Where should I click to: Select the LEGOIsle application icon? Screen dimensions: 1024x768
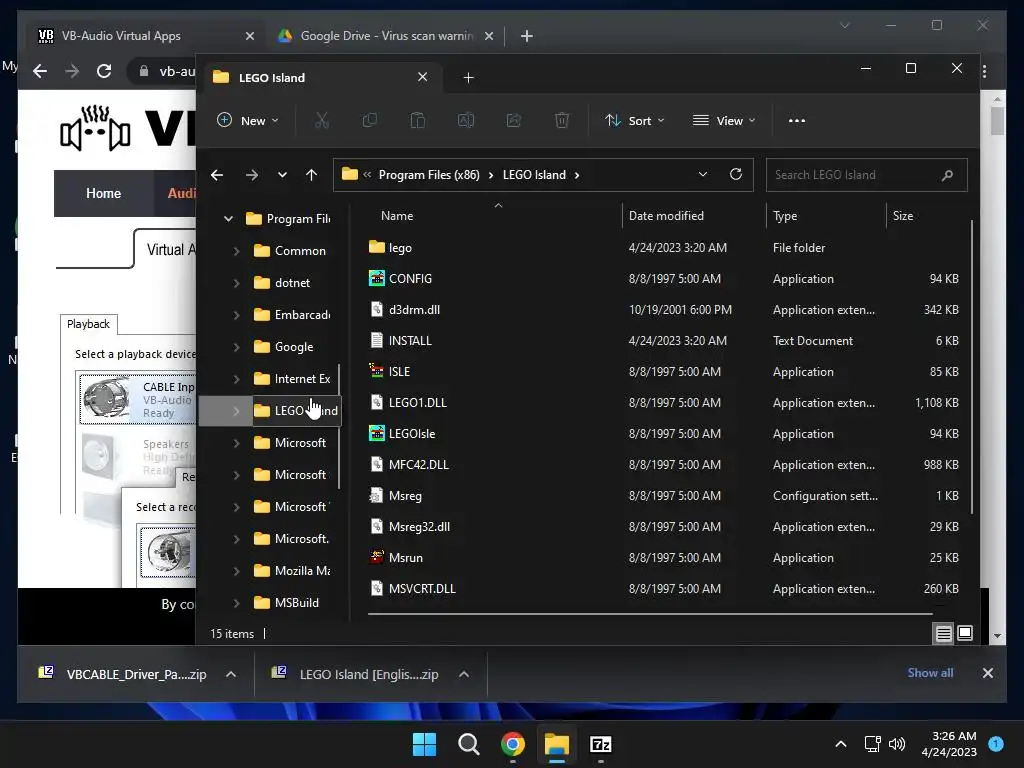point(377,433)
